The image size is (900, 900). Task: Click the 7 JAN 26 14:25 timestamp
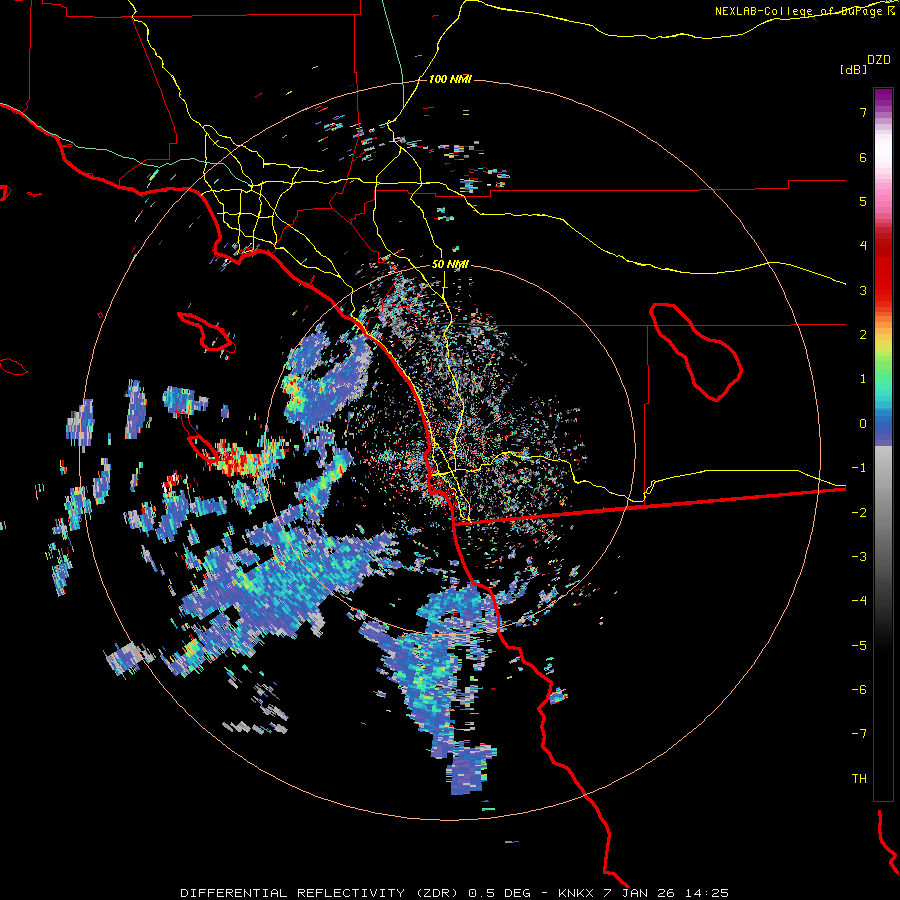pos(667,893)
